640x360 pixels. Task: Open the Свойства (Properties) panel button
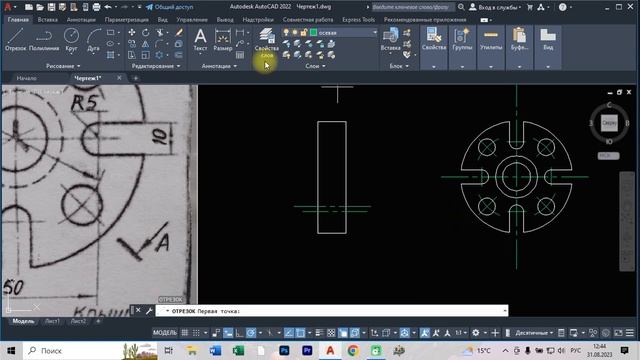[434, 40]
